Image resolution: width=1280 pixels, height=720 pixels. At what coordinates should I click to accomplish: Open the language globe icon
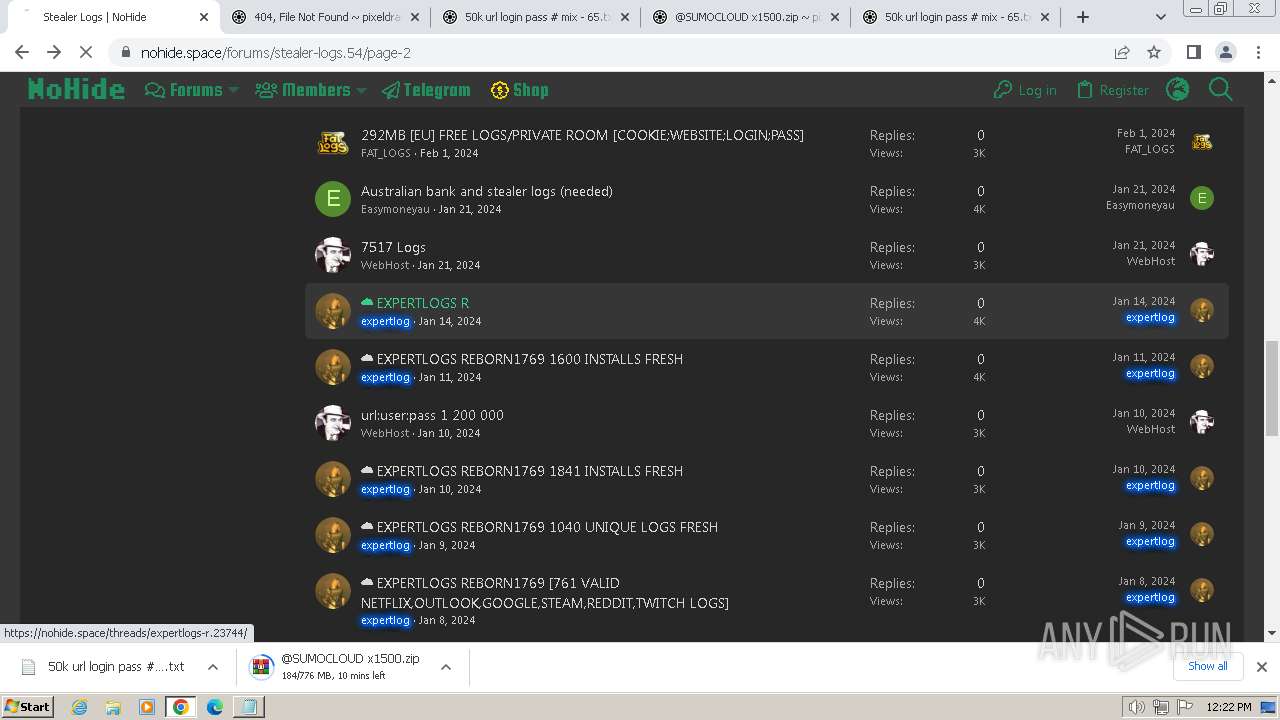1178,90
